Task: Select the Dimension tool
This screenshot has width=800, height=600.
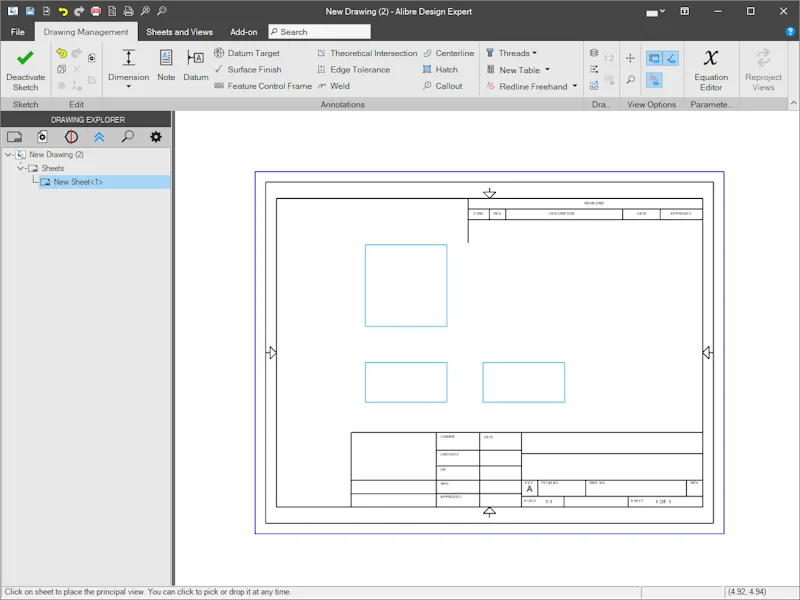Action: point(129,65)
